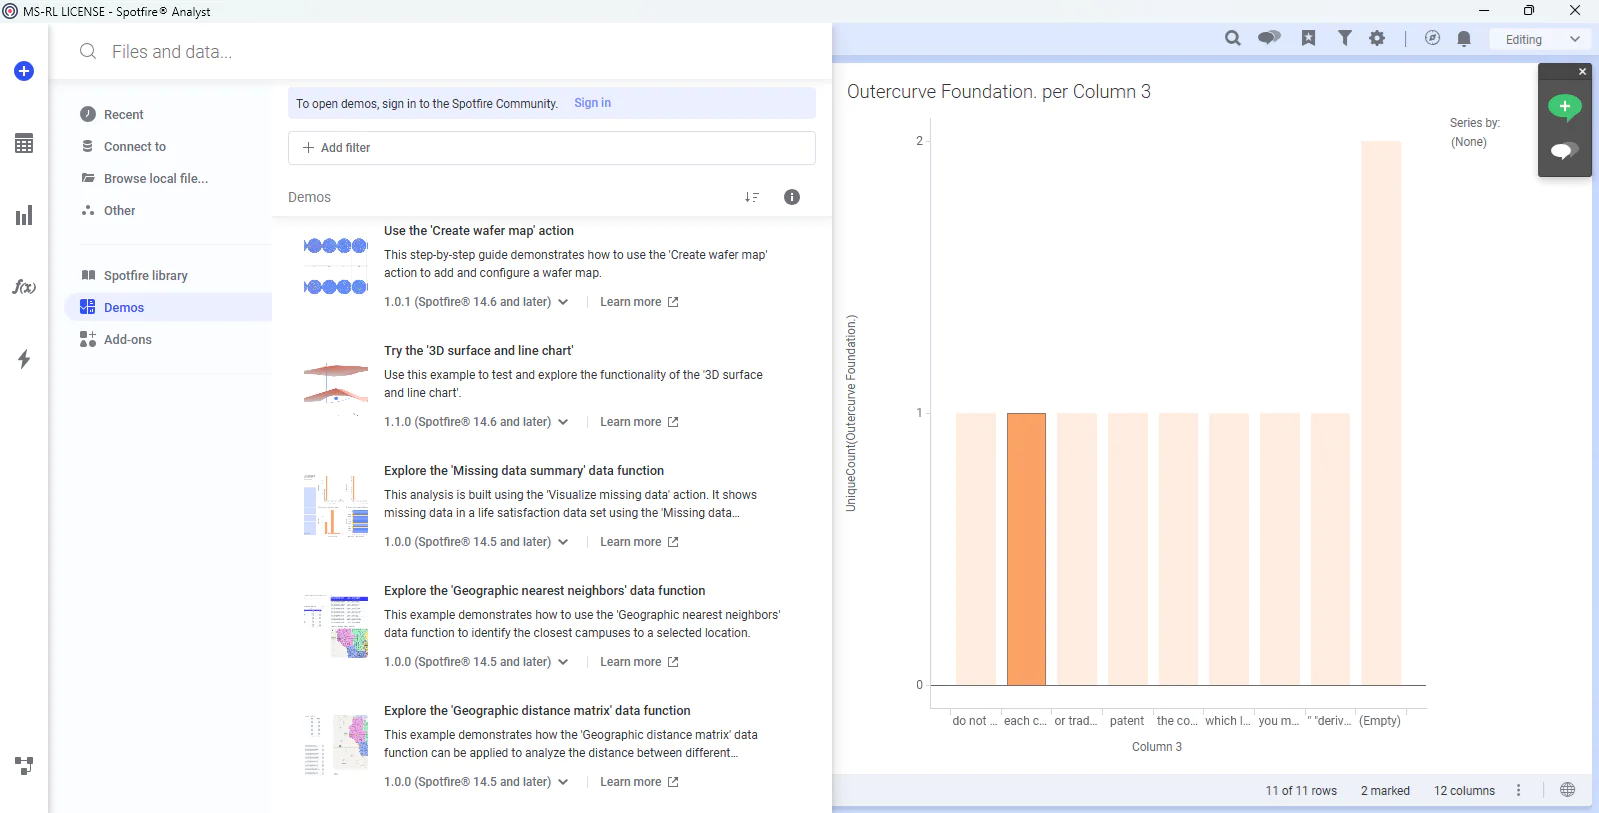Click the globe icon in status bar
The height and width of the screenshot is (813, 1599).
[1567, 790]
